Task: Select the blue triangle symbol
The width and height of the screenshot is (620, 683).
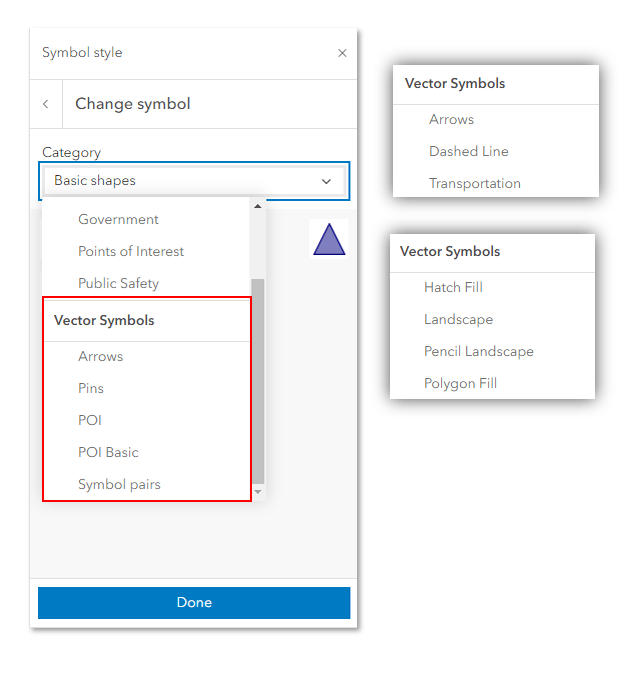Action: [329, 240]
